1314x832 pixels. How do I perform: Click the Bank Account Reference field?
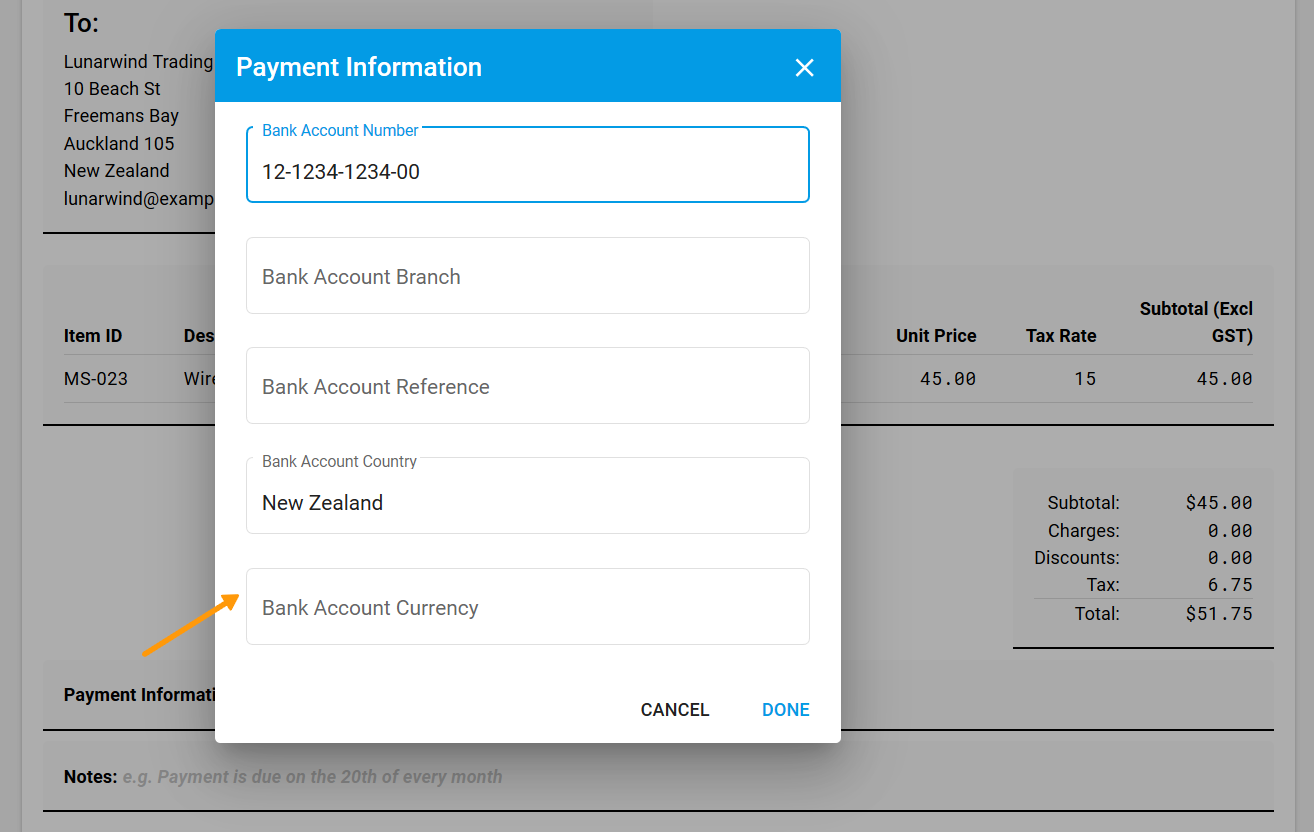coord(528,385)
